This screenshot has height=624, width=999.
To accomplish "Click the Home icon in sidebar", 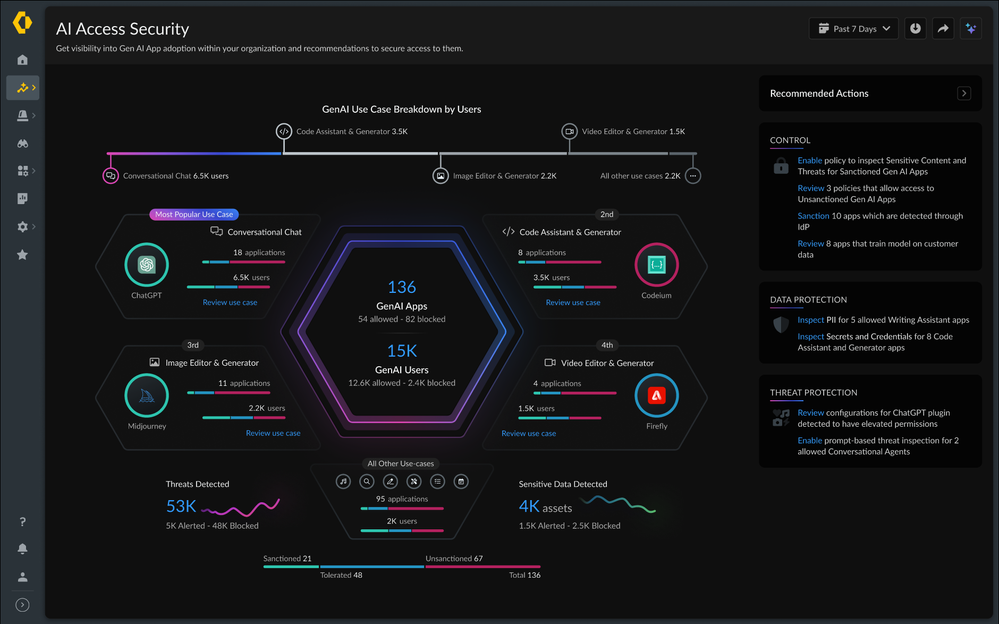I will coord(22,60).
